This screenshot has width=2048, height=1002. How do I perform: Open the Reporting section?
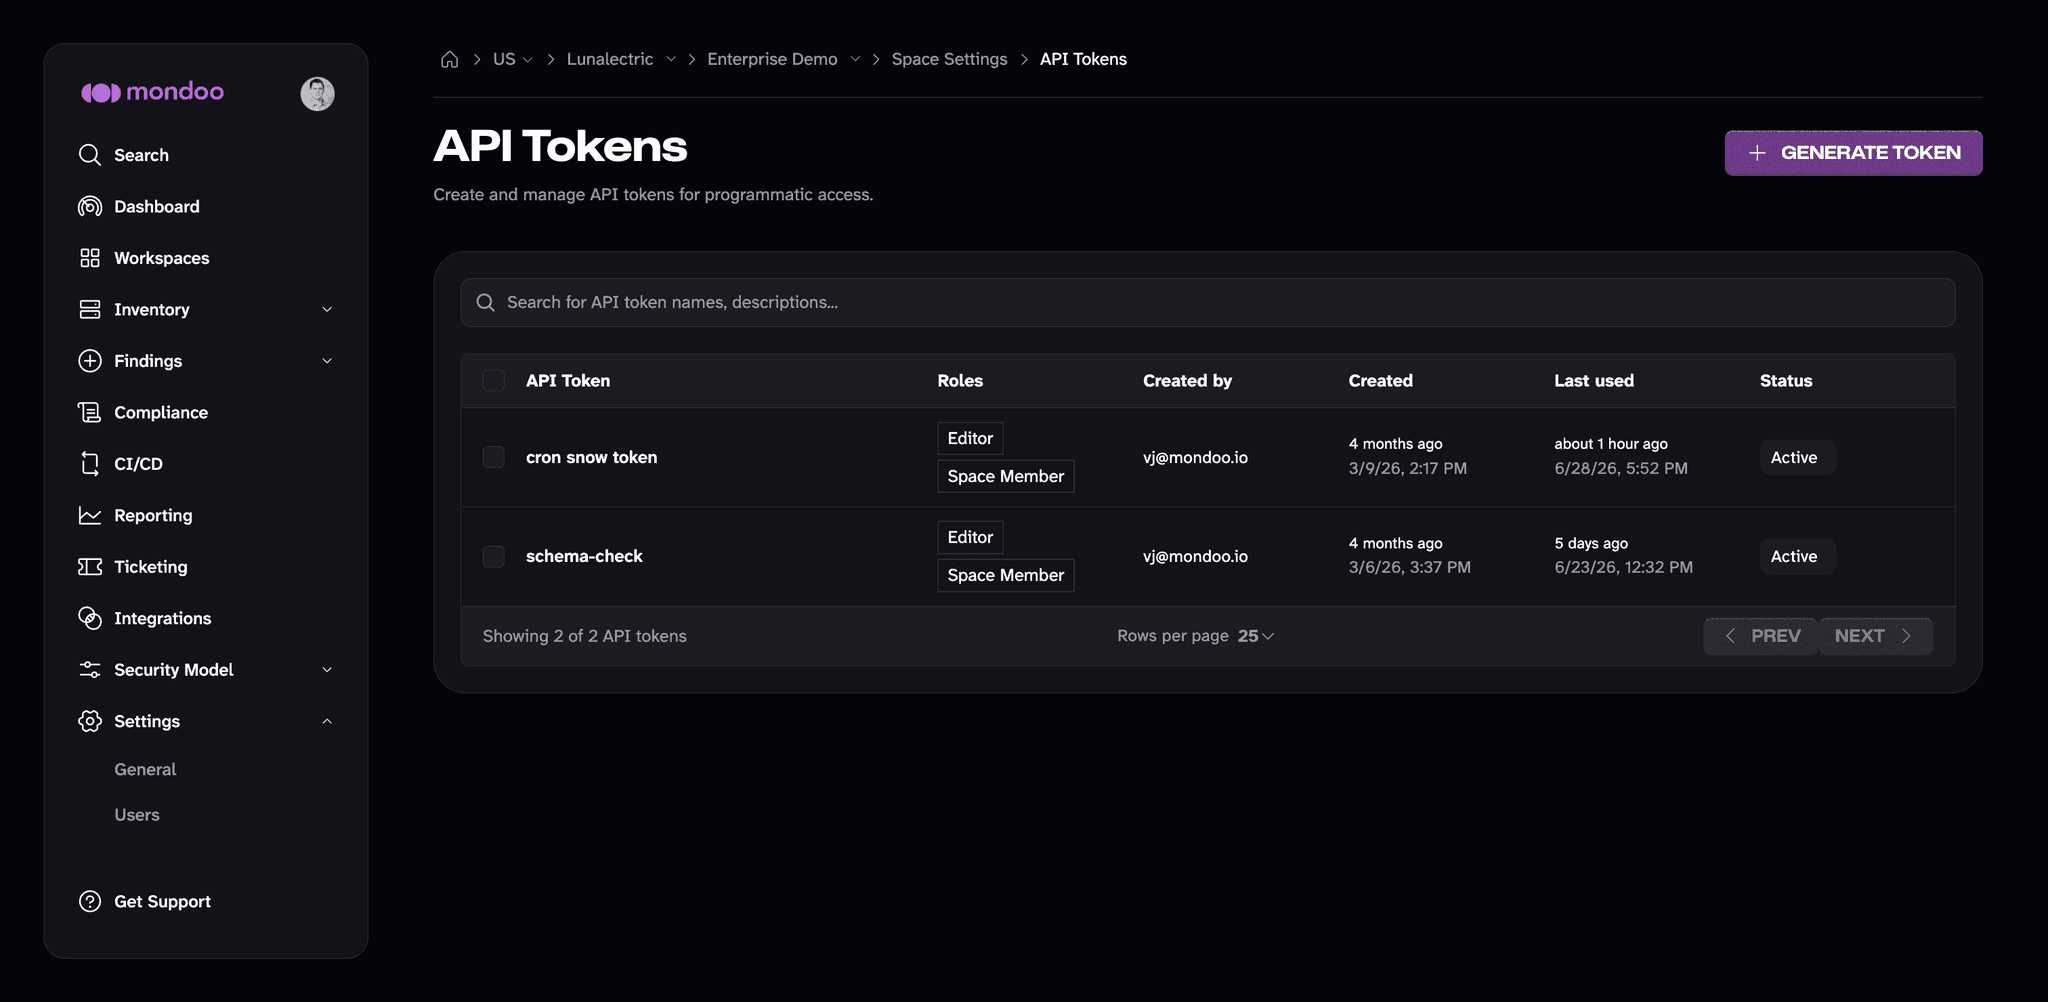[153, 515]
